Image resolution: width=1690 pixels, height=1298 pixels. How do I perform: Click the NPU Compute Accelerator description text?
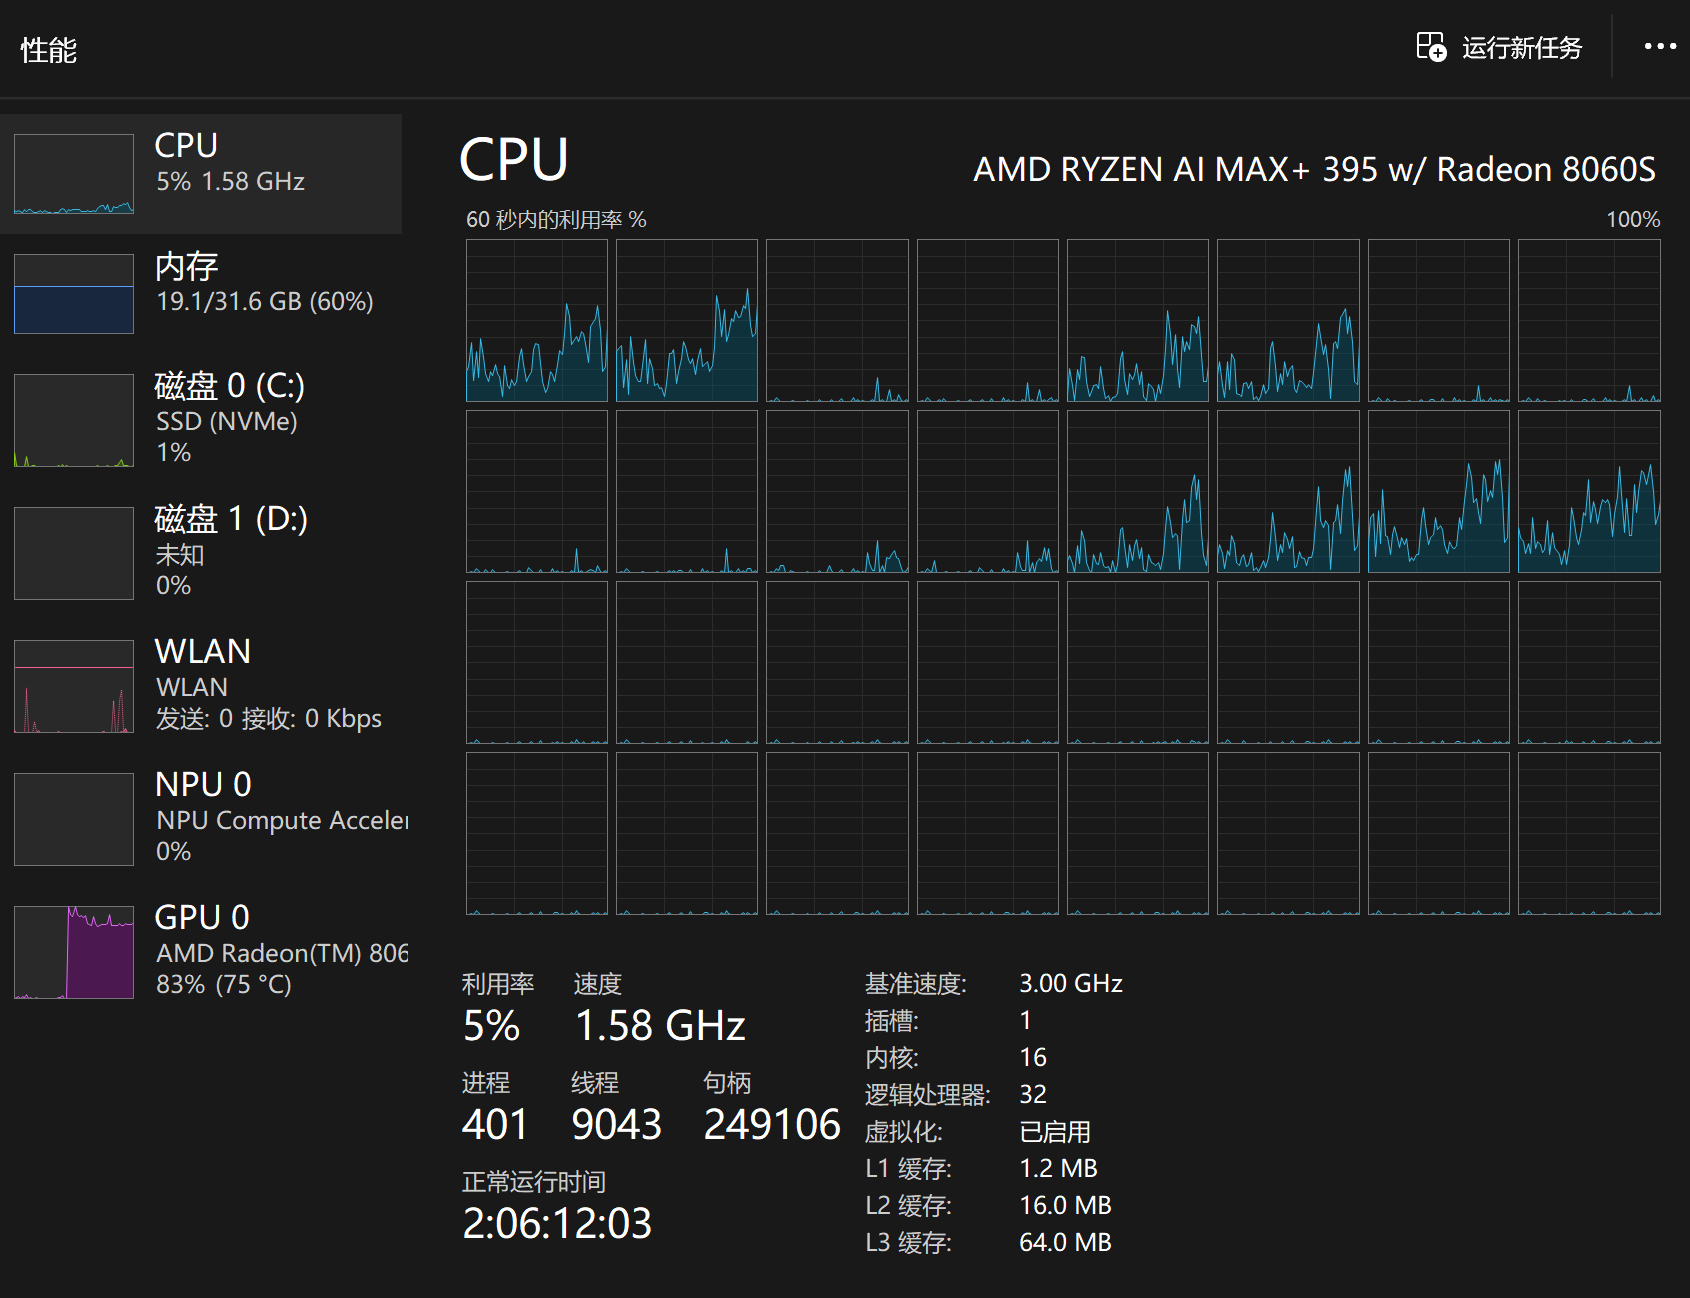(x=282, y=820)
